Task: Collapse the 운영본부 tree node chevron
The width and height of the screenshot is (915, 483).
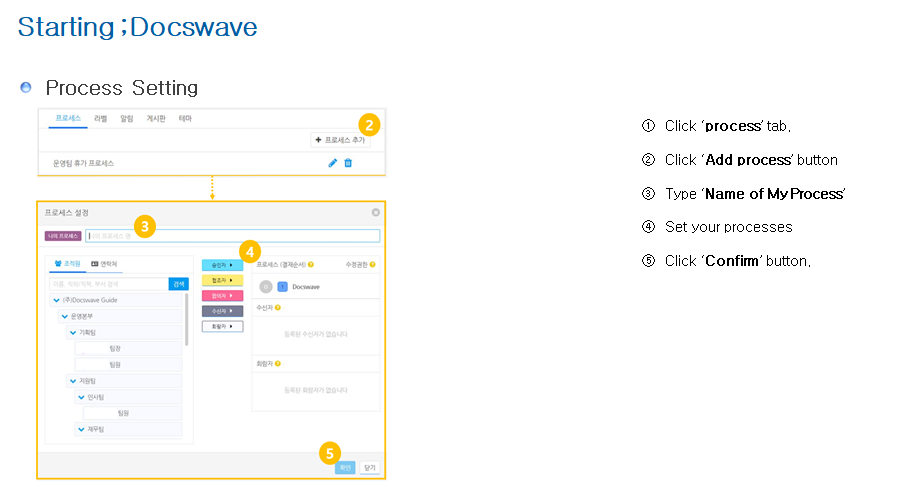Action: coord(65,316)
